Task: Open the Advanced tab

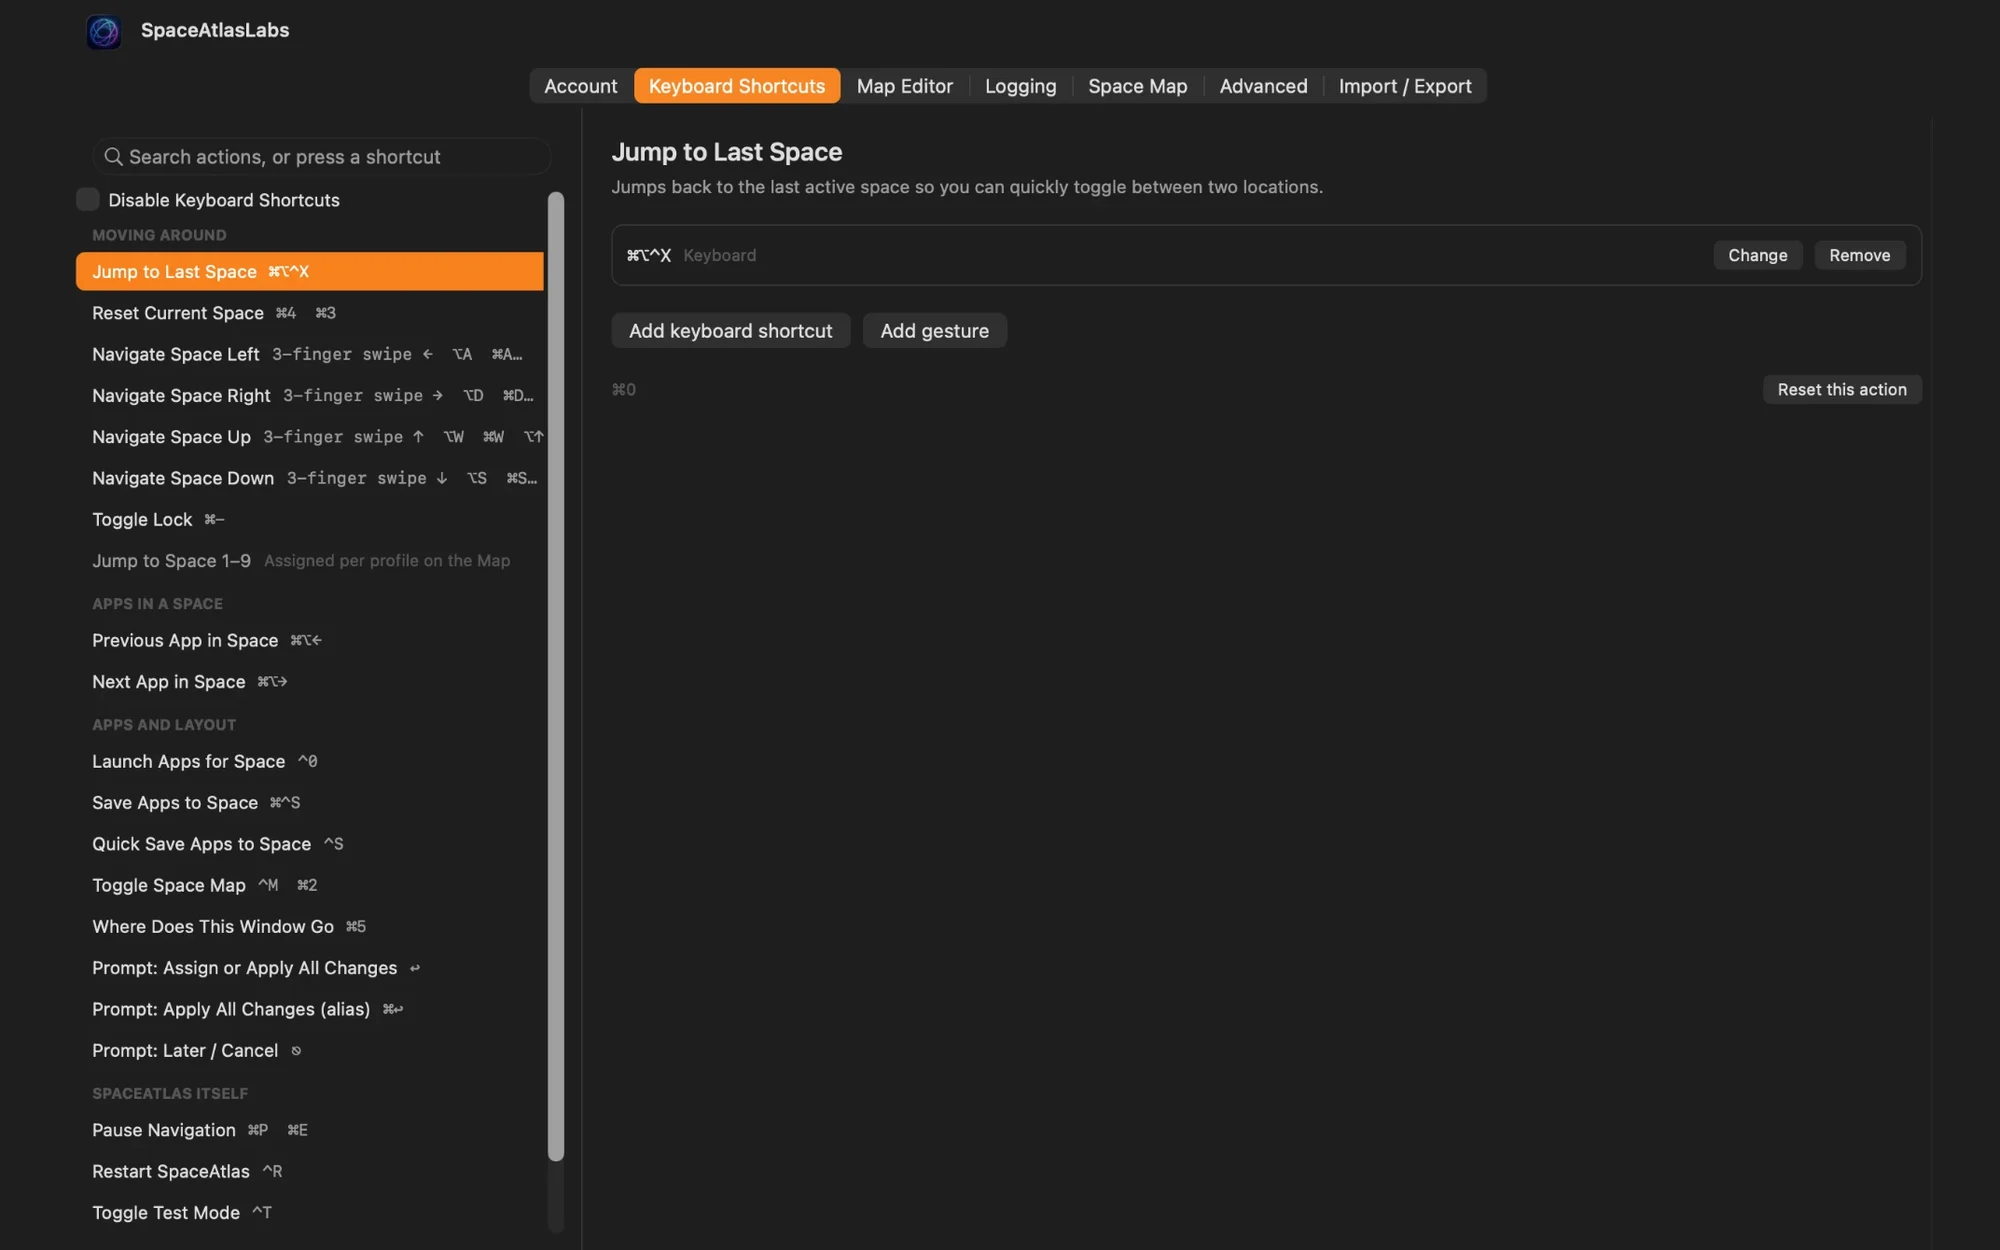Action: pos(1263,86)
